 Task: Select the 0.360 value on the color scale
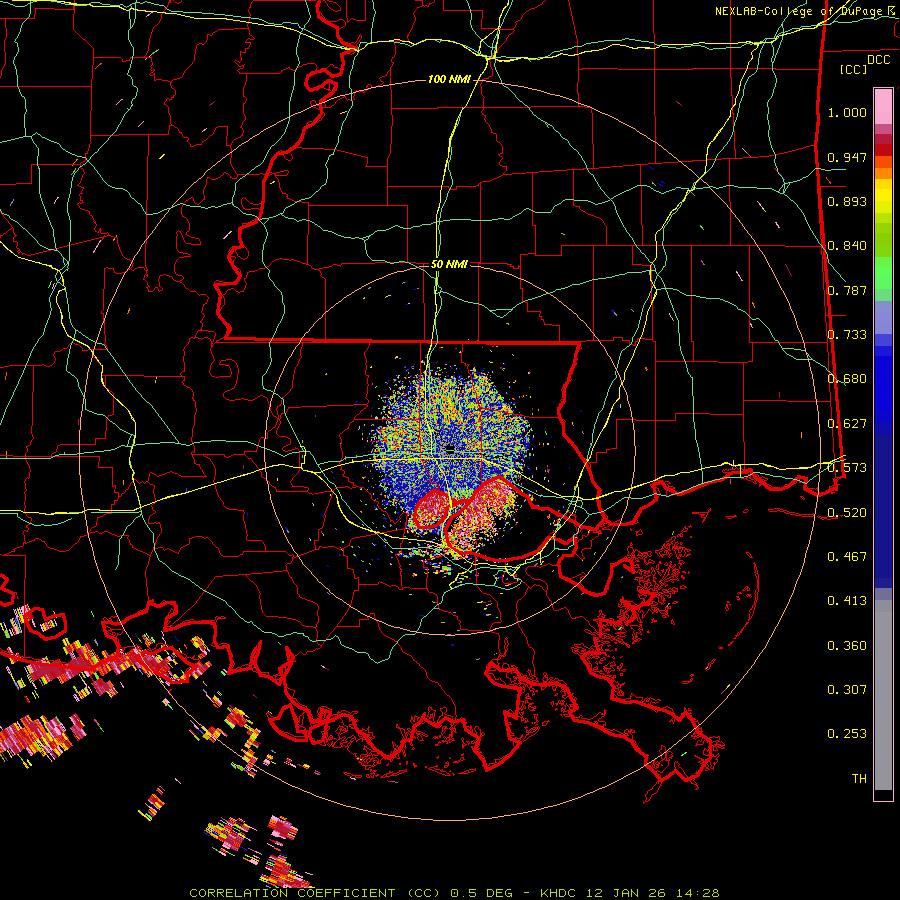pyautogui.click(x=847, y=646)
